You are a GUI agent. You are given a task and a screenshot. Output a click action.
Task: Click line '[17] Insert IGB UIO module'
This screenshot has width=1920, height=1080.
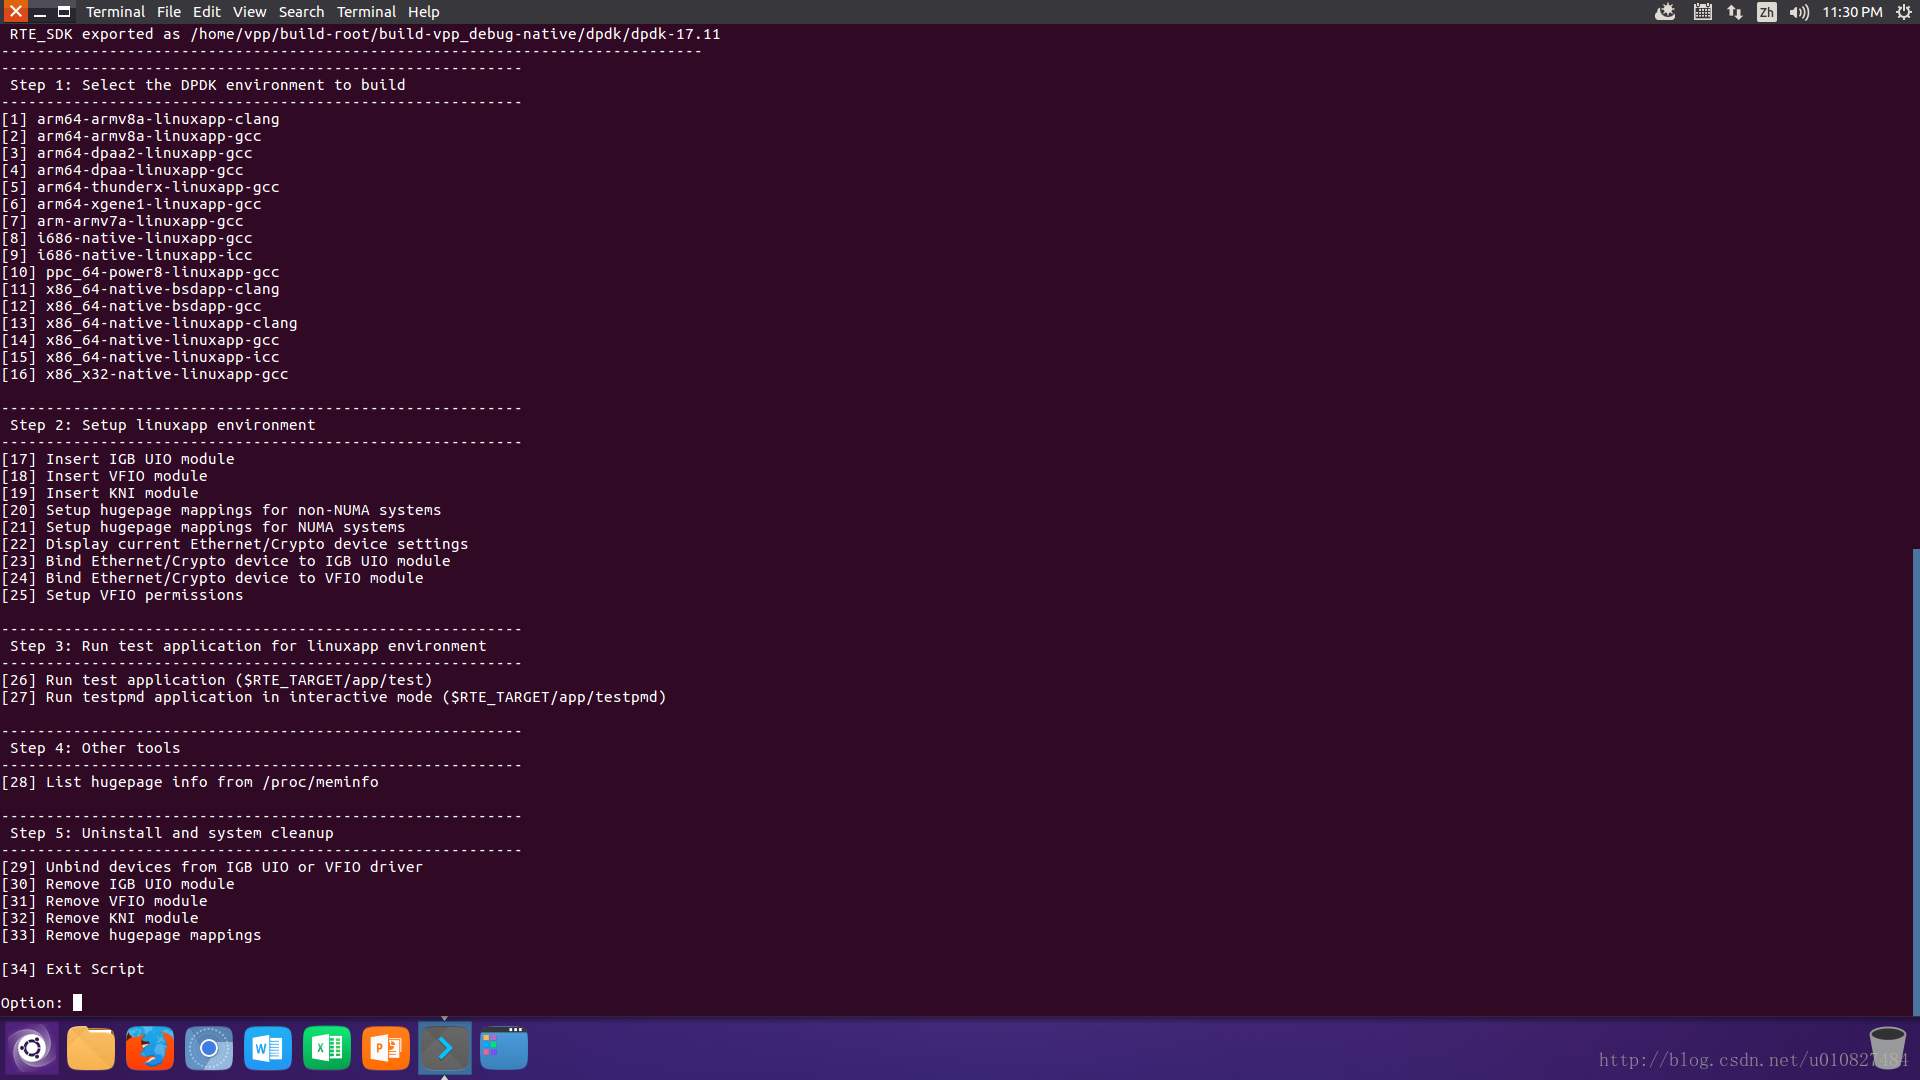click(x=118, y=459)
